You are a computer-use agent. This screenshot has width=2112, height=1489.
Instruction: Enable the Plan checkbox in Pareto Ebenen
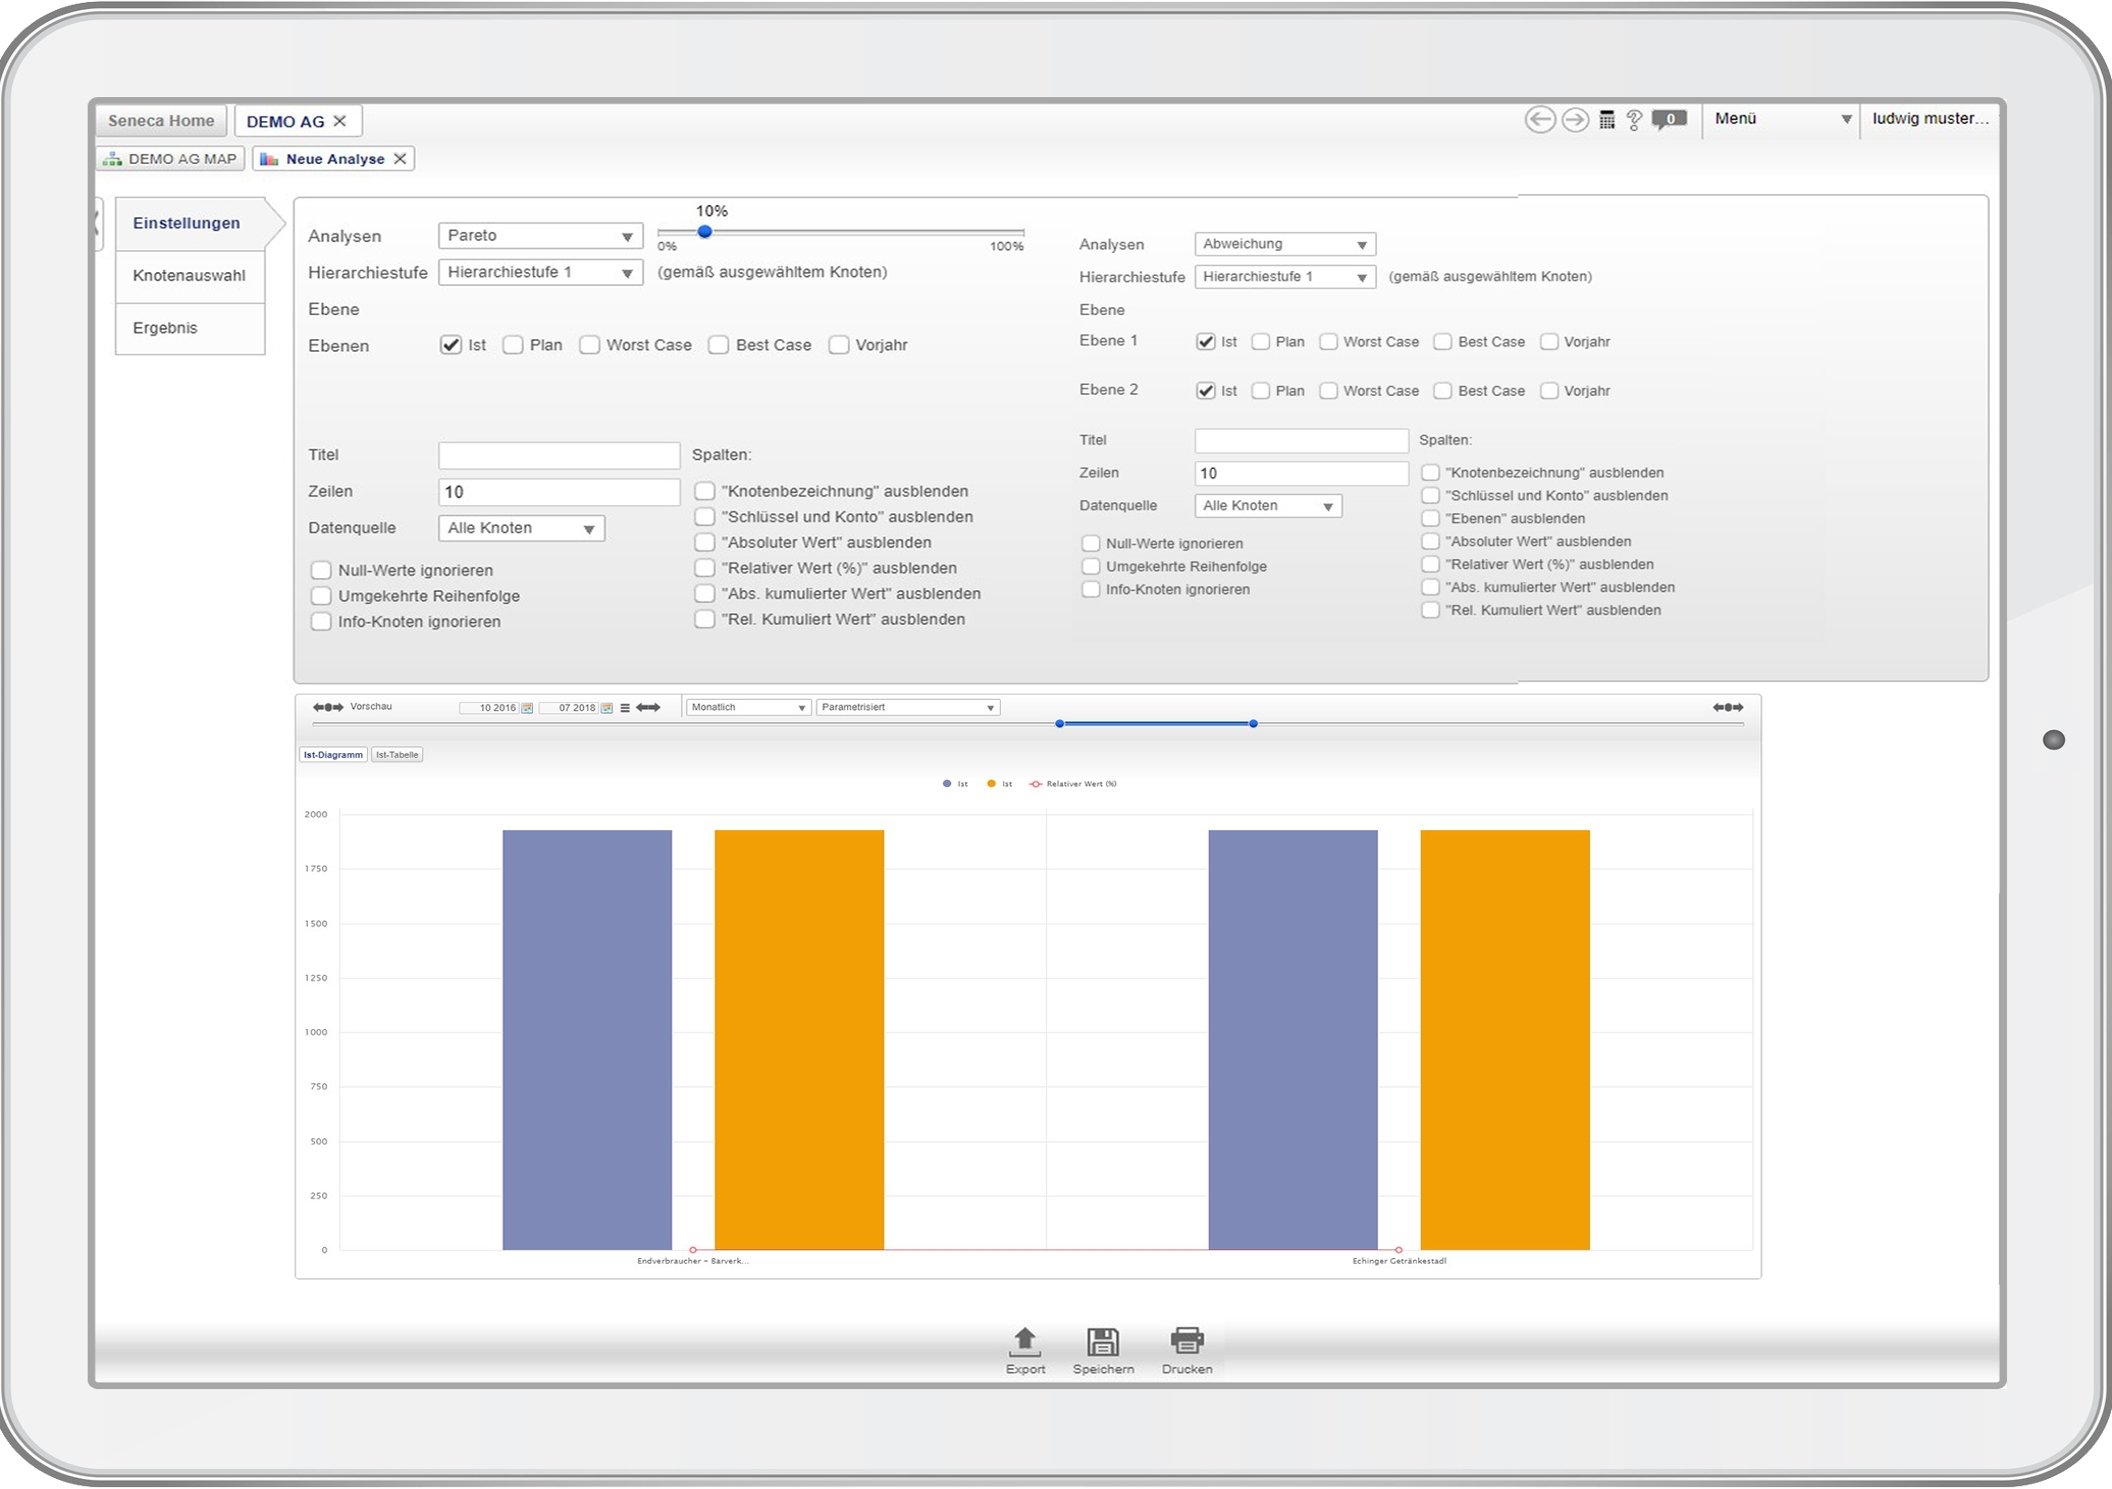(x=514, y=345)
